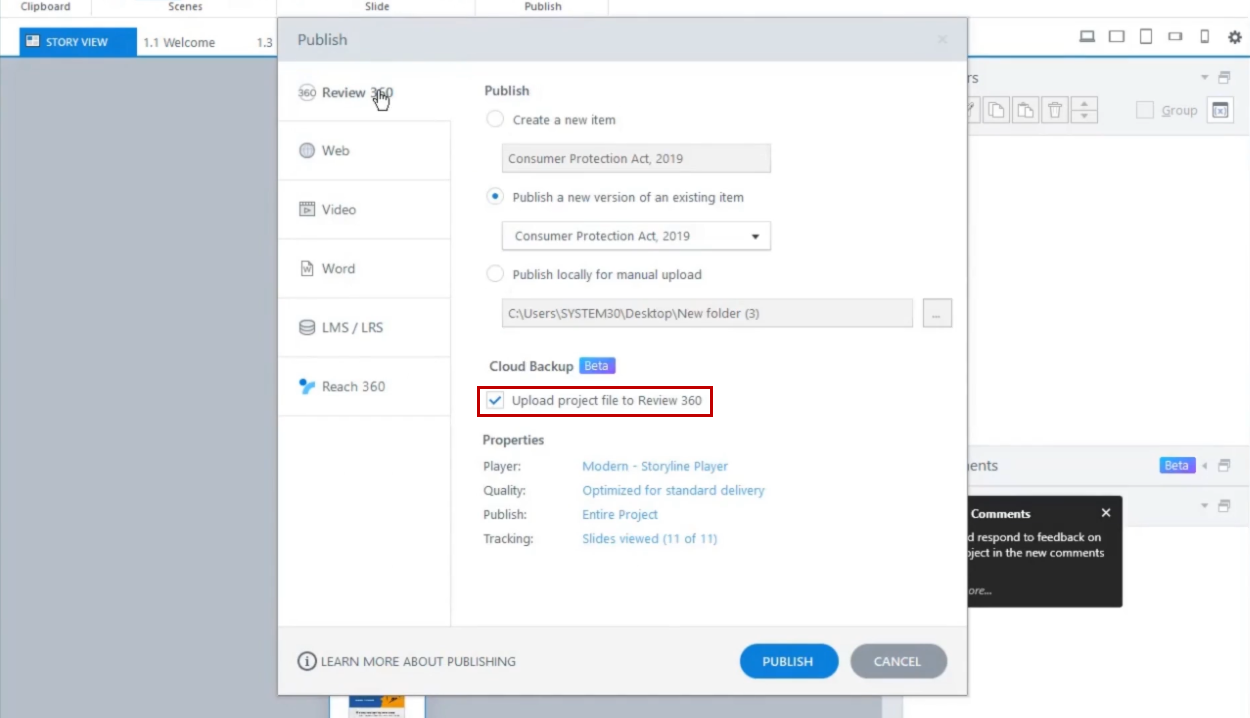This screenshot has width=1250, height=718.
Task: Open the manage project variables icon
Action: coord(1220,110)
